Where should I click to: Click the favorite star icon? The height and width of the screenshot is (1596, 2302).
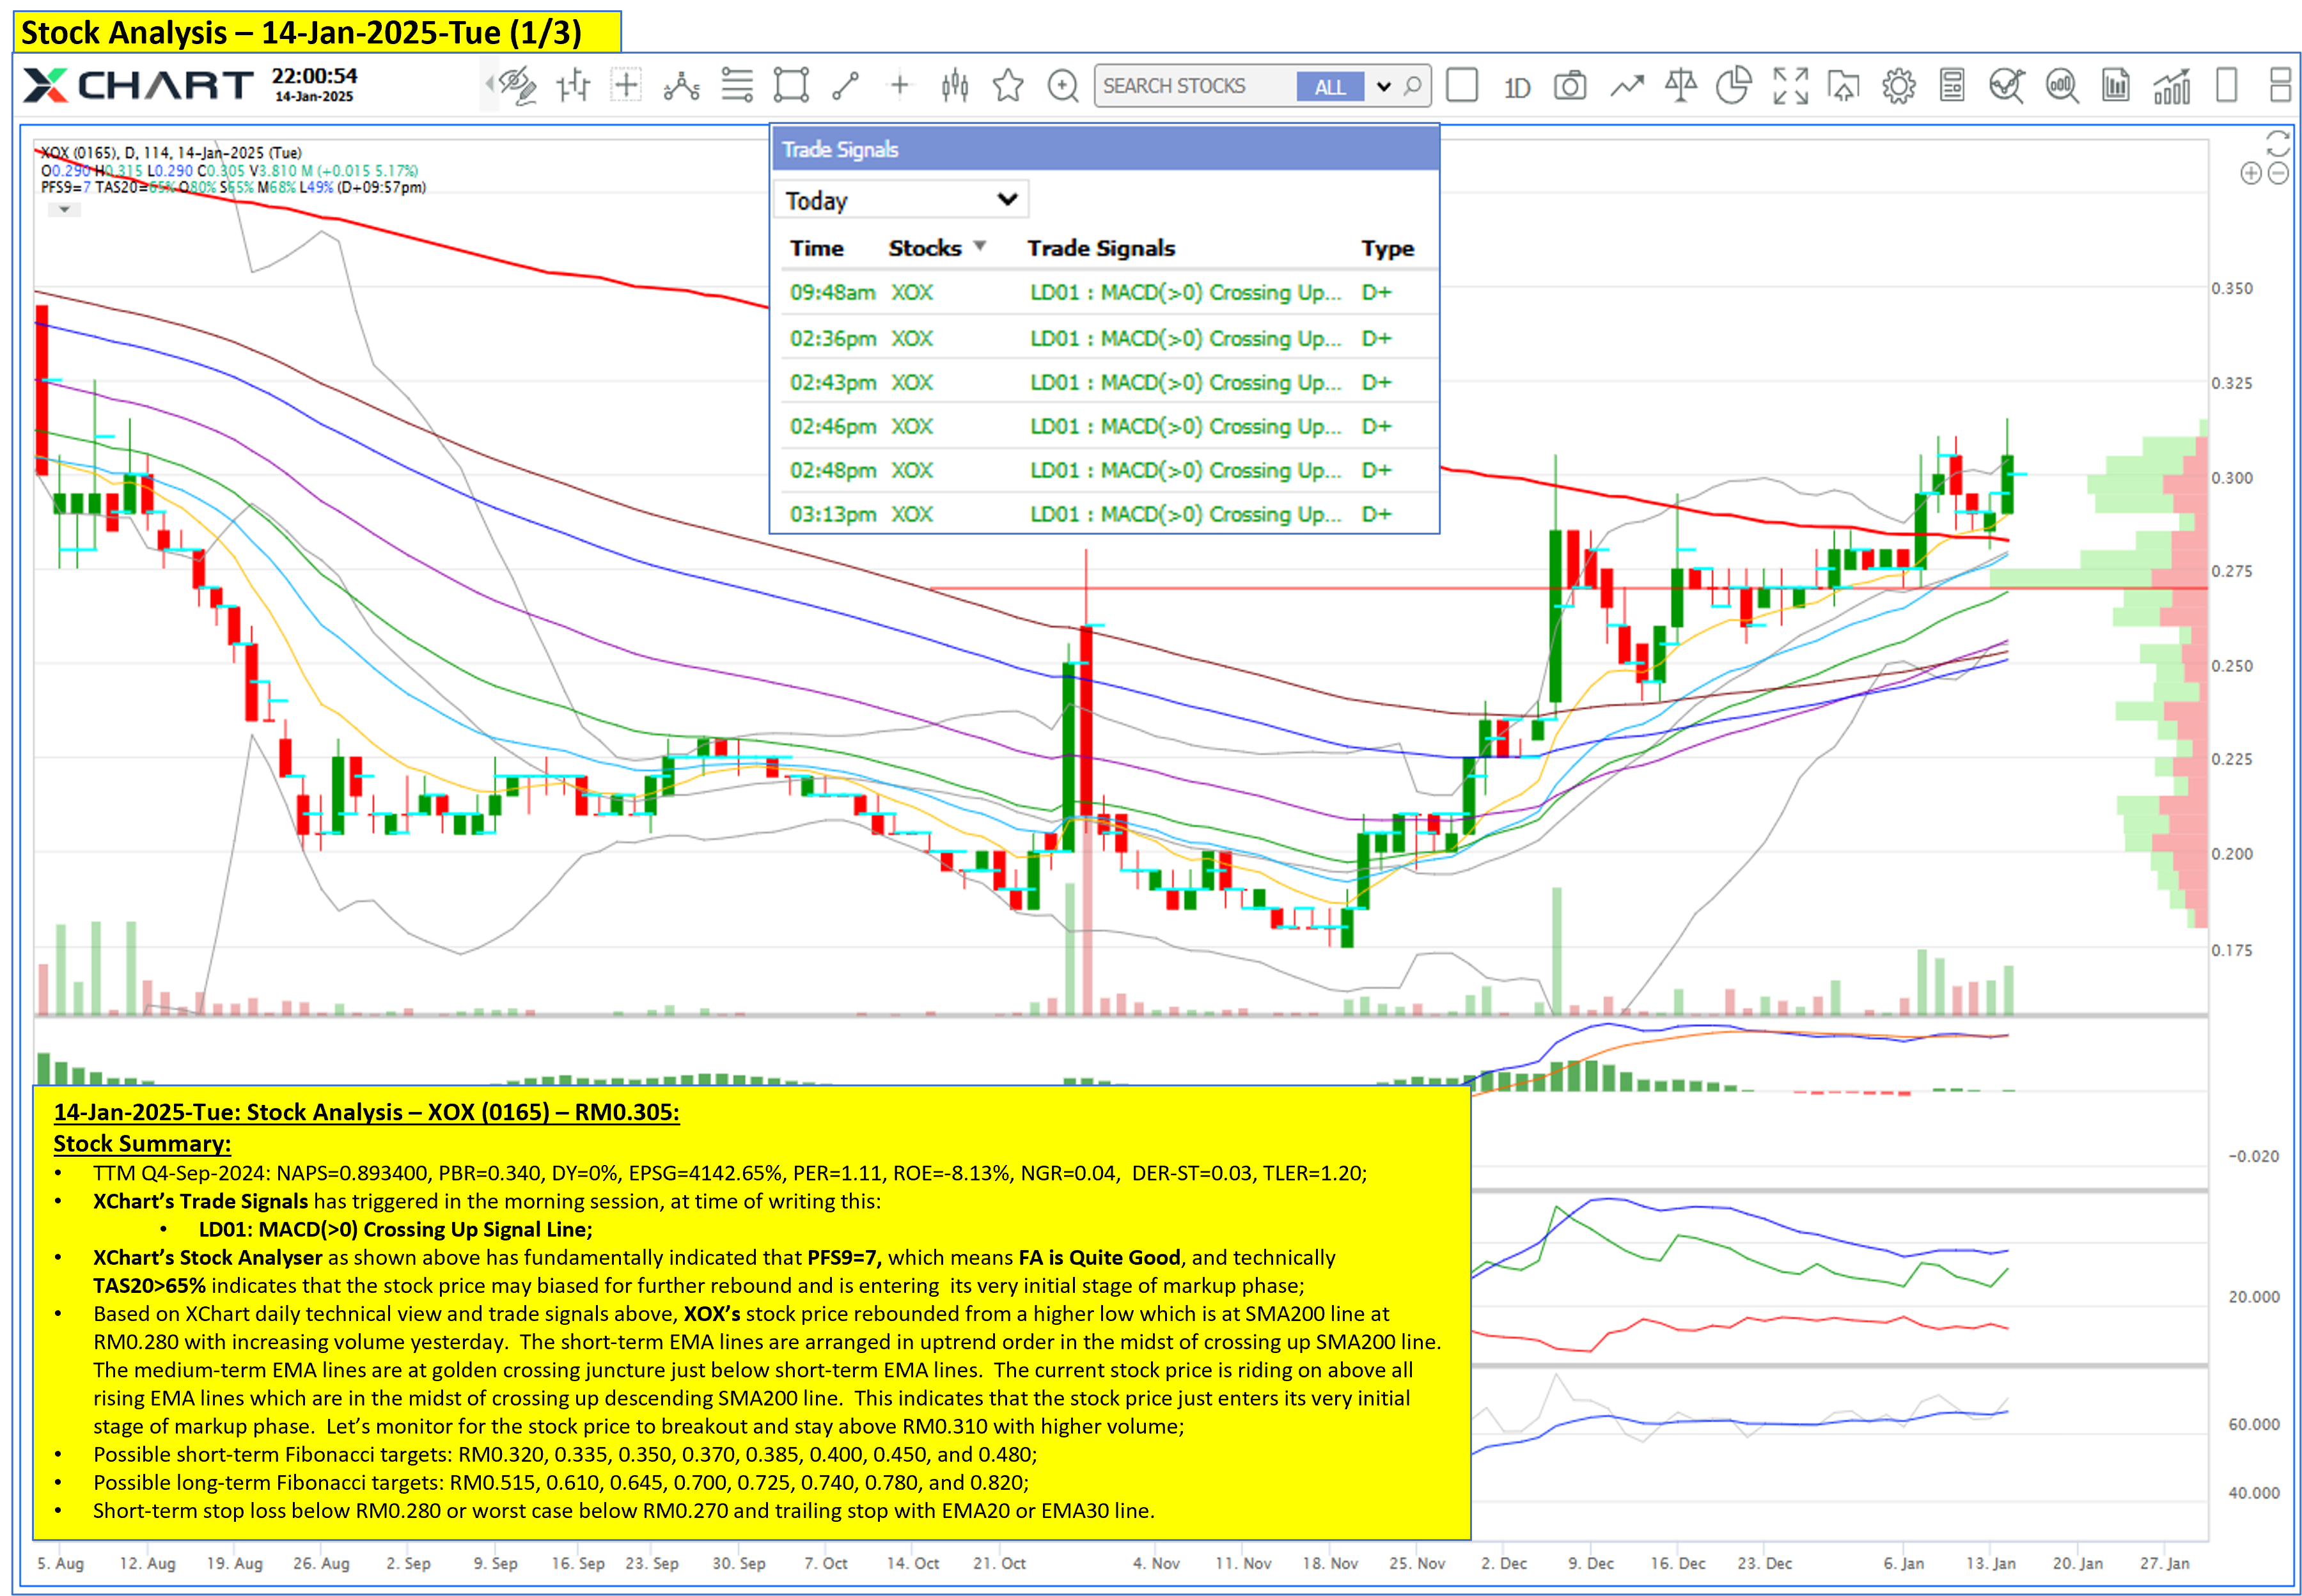pyautogui.click(x=1008, y=86)
